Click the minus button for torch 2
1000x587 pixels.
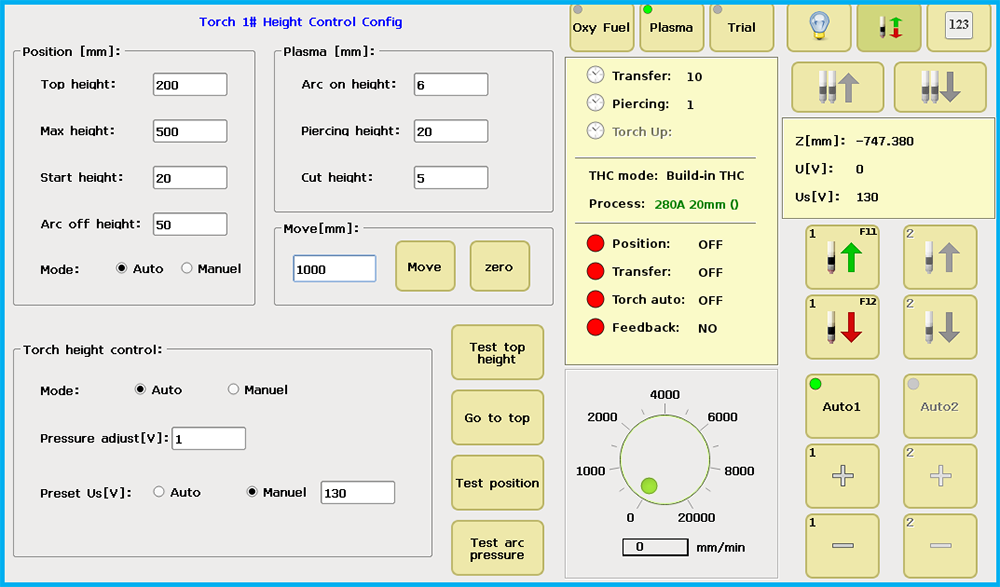[940, 546]
